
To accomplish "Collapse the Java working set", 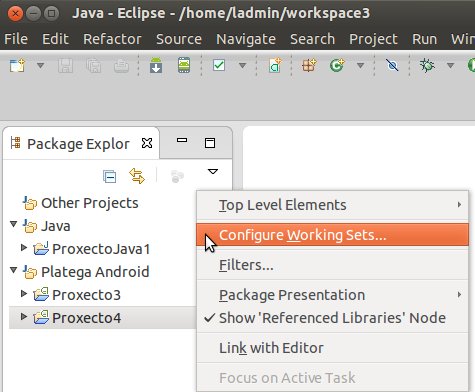I will 14,224.
